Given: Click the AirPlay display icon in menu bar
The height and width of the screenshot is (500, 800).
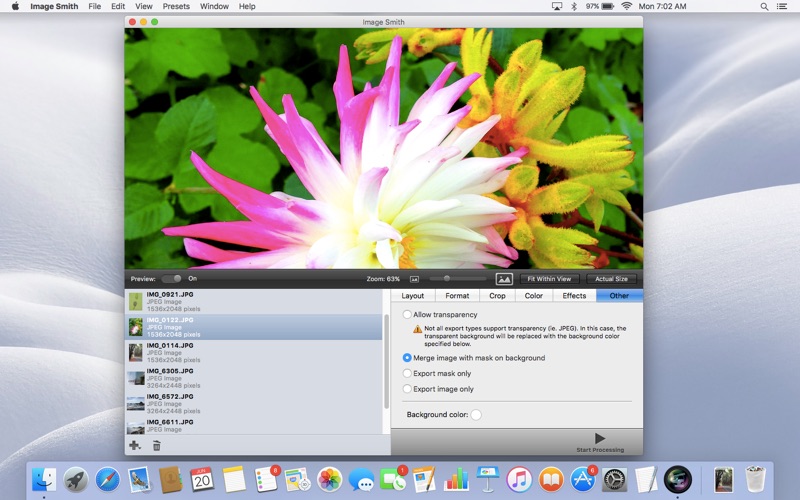Looking at the screenshot, I should (x=557, y=6).
